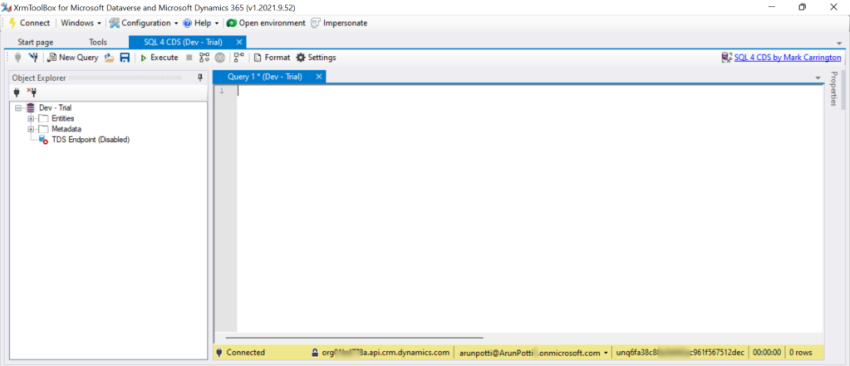The height and width of the screenshot is (366, 850).
Task: Open the Properties side panel
Action: pos(834,88)
